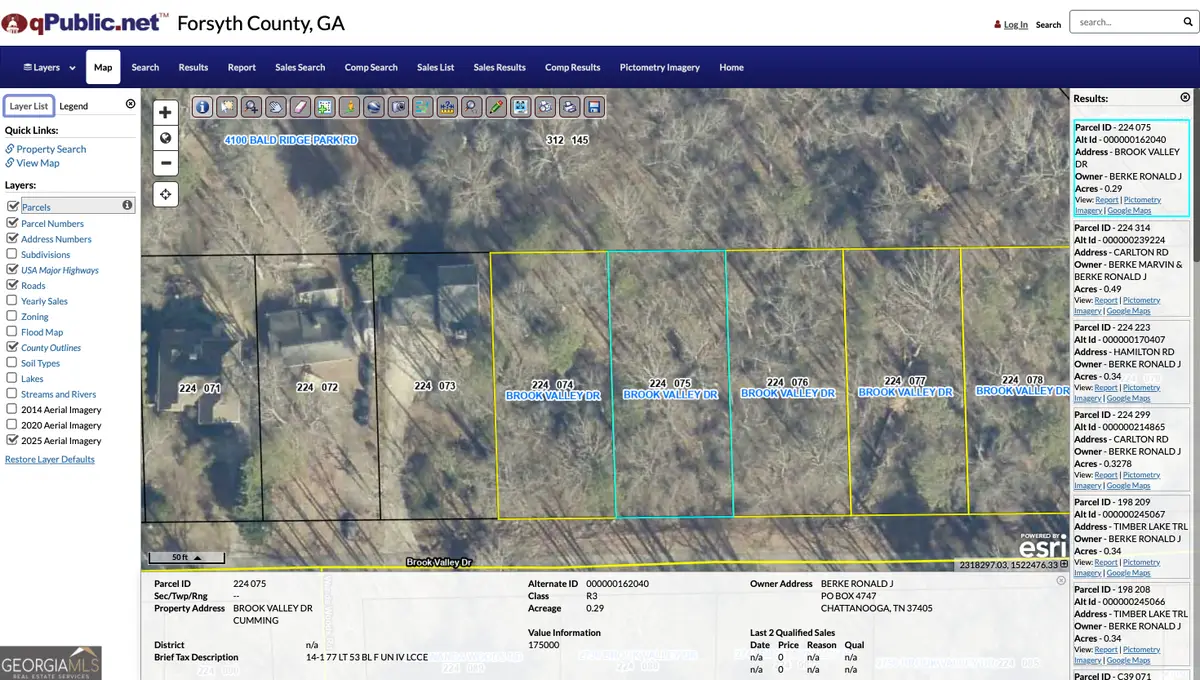Turn on the Flood Map layer
The image size is (1200, 680).
(10, 331)
